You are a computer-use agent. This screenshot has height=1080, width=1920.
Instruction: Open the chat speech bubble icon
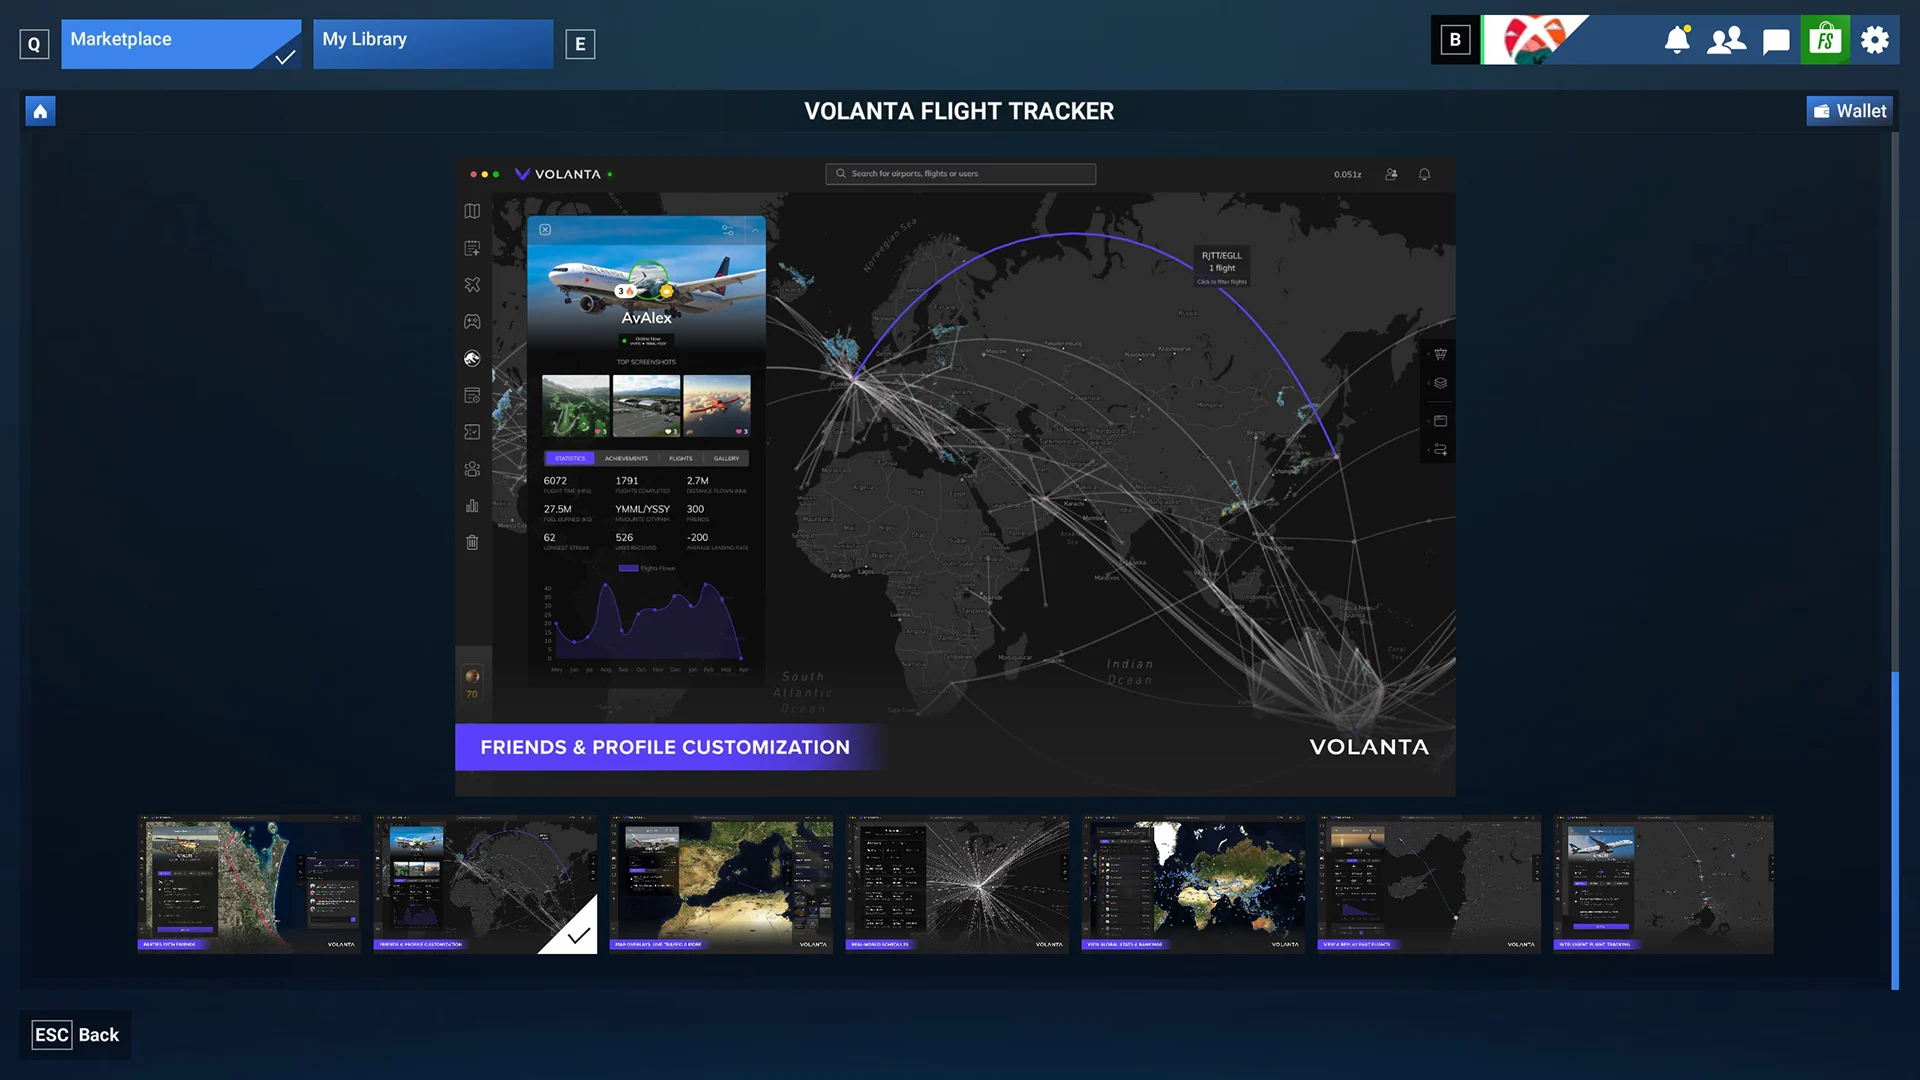(1776, 41)
